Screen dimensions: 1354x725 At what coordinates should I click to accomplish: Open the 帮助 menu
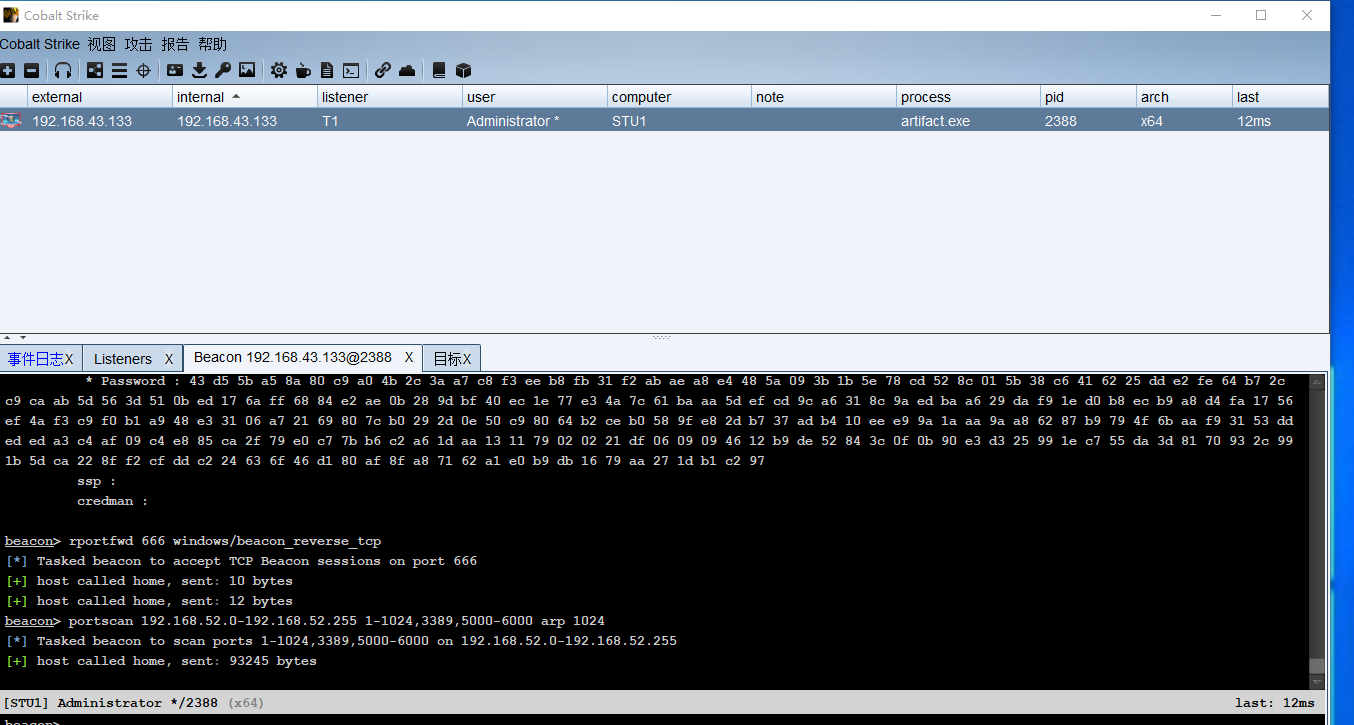point(212,44)
